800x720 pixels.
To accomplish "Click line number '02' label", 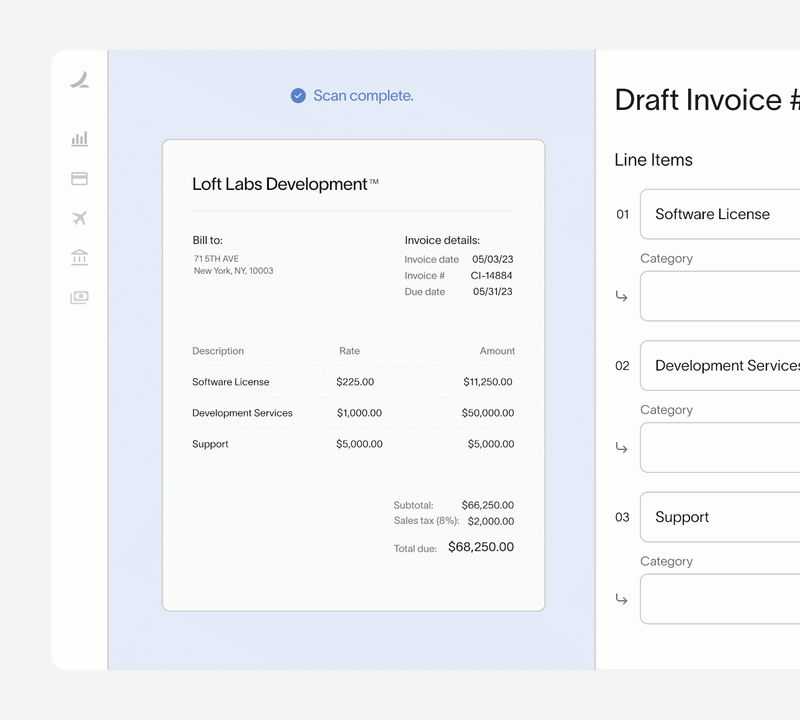I will click(x=622, y=366).
